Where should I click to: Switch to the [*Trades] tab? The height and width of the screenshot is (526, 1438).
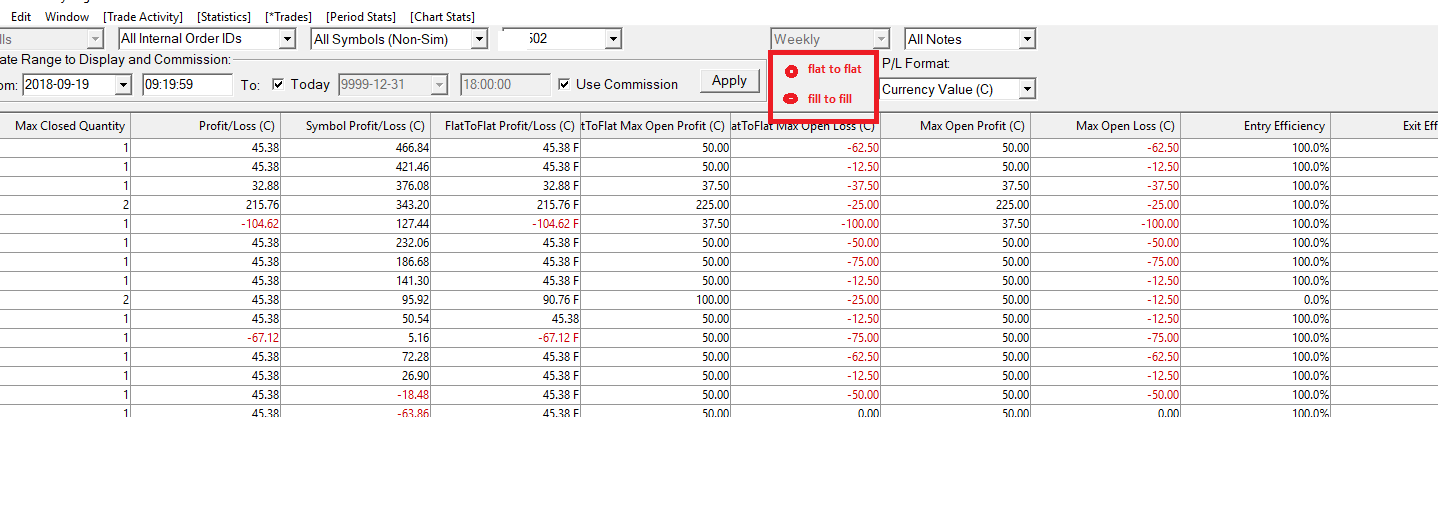pyautogui.click(x=288, y=17)
